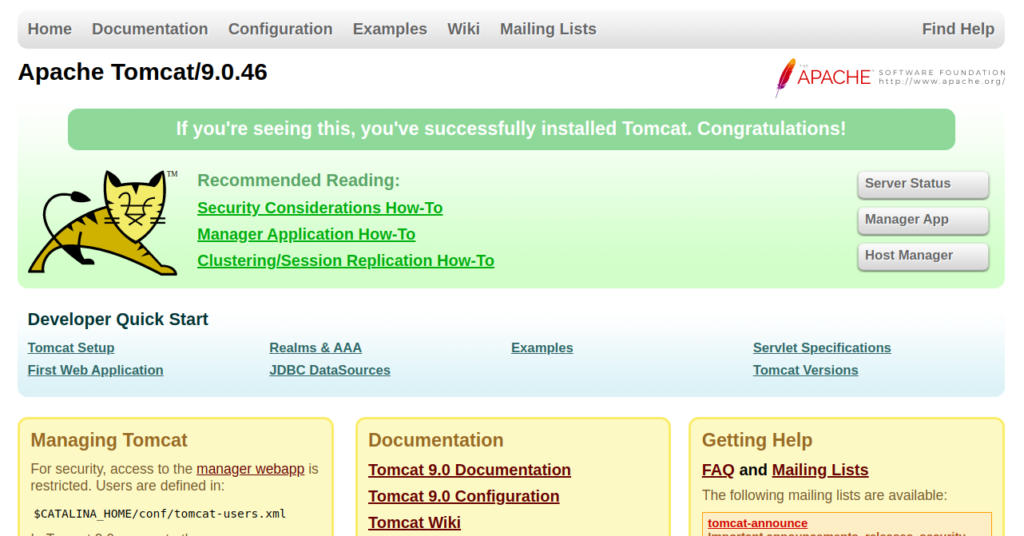Open the Home navigation item

point(50,29)
